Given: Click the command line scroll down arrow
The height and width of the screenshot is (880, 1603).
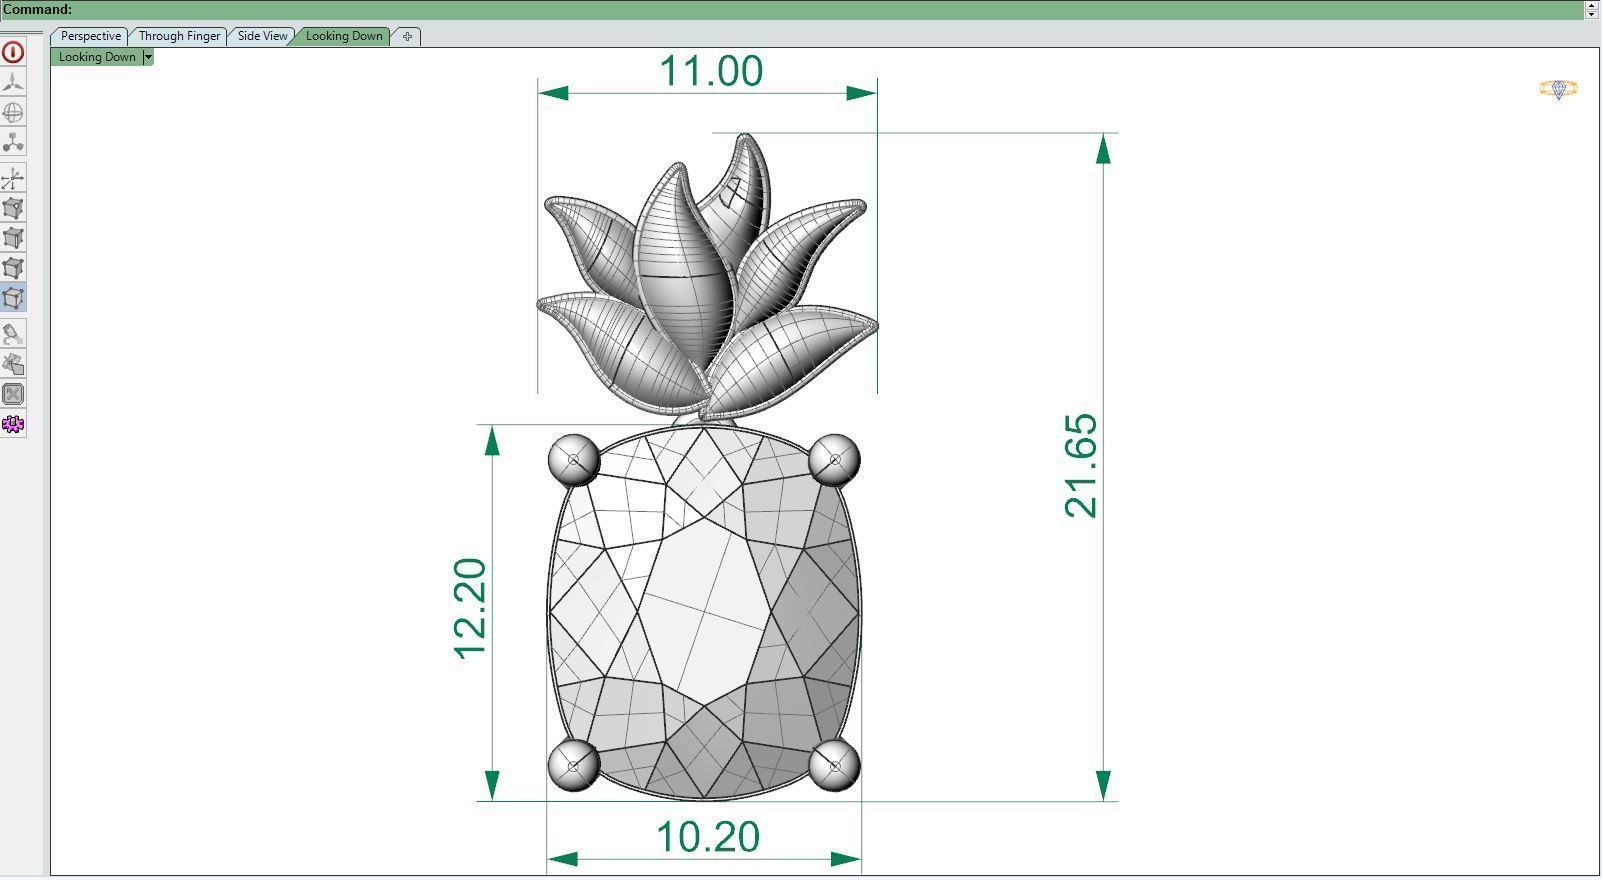Looking at the screenshot, I should click(x=1592, y=14).
